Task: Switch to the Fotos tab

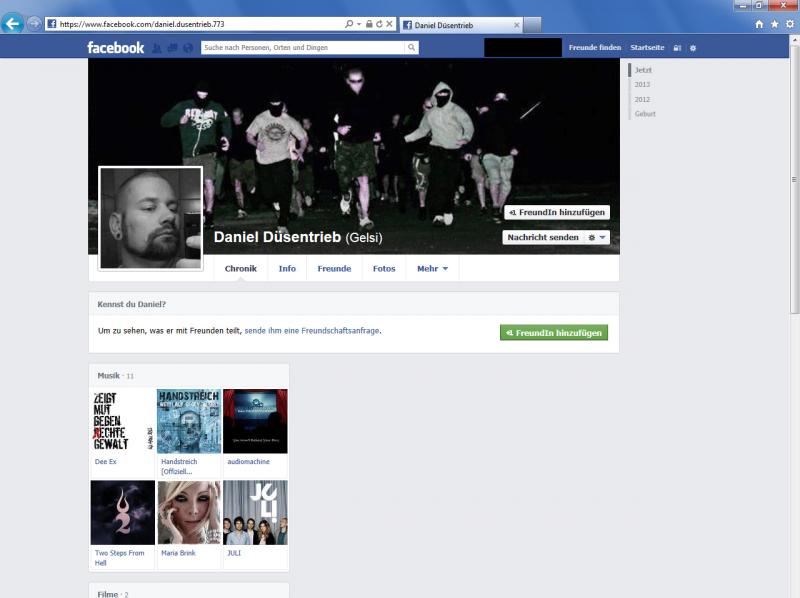Action: [384, 268]
